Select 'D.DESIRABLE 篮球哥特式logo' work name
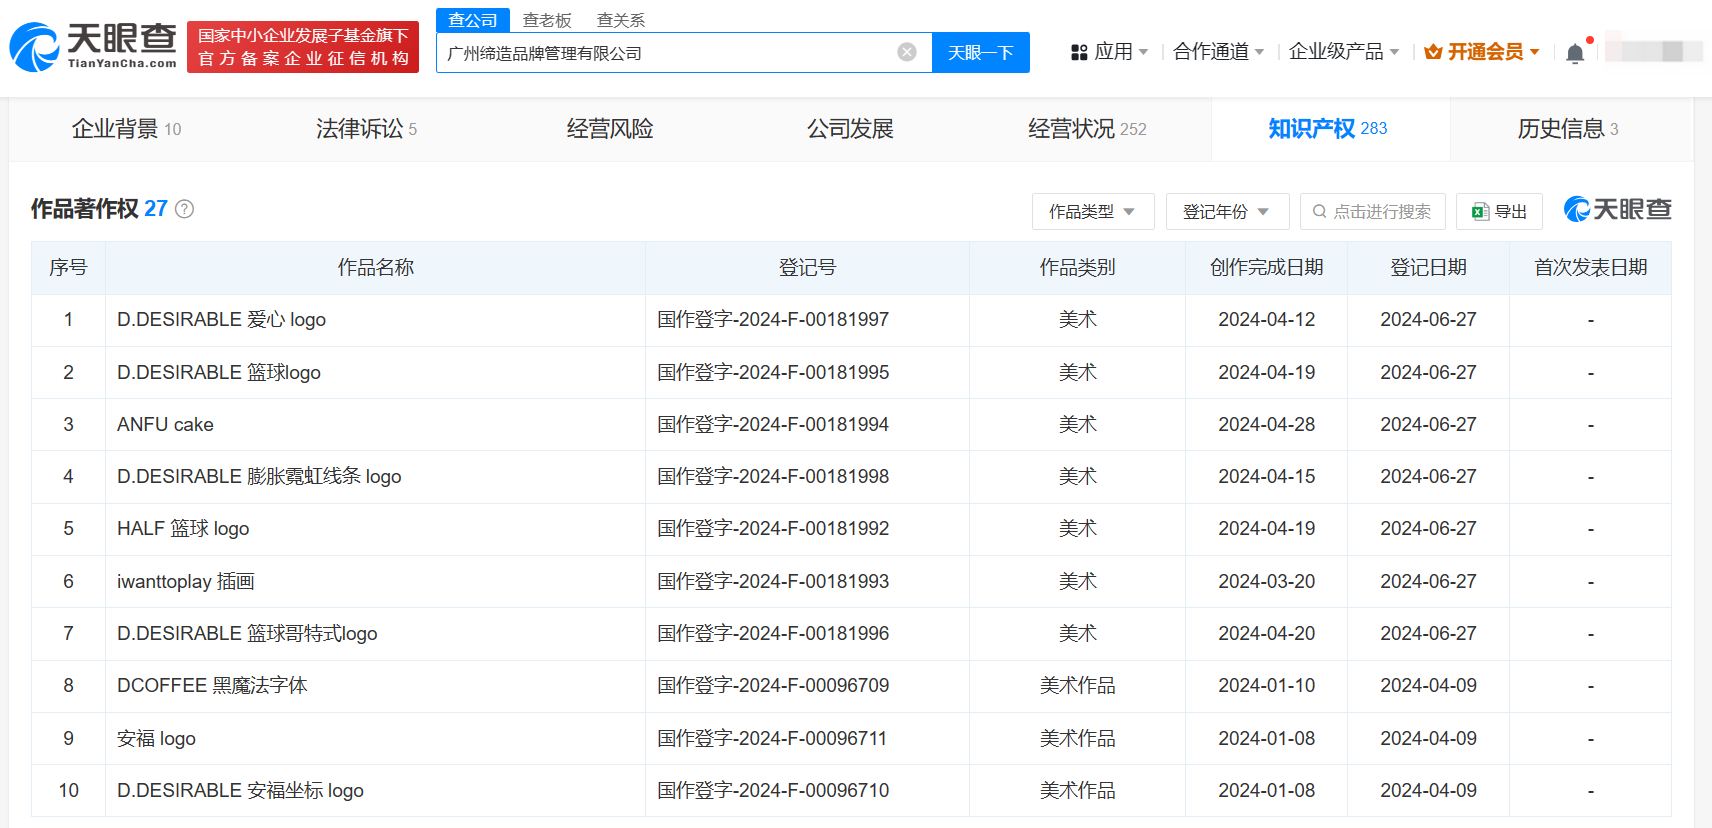 point(247,634)
